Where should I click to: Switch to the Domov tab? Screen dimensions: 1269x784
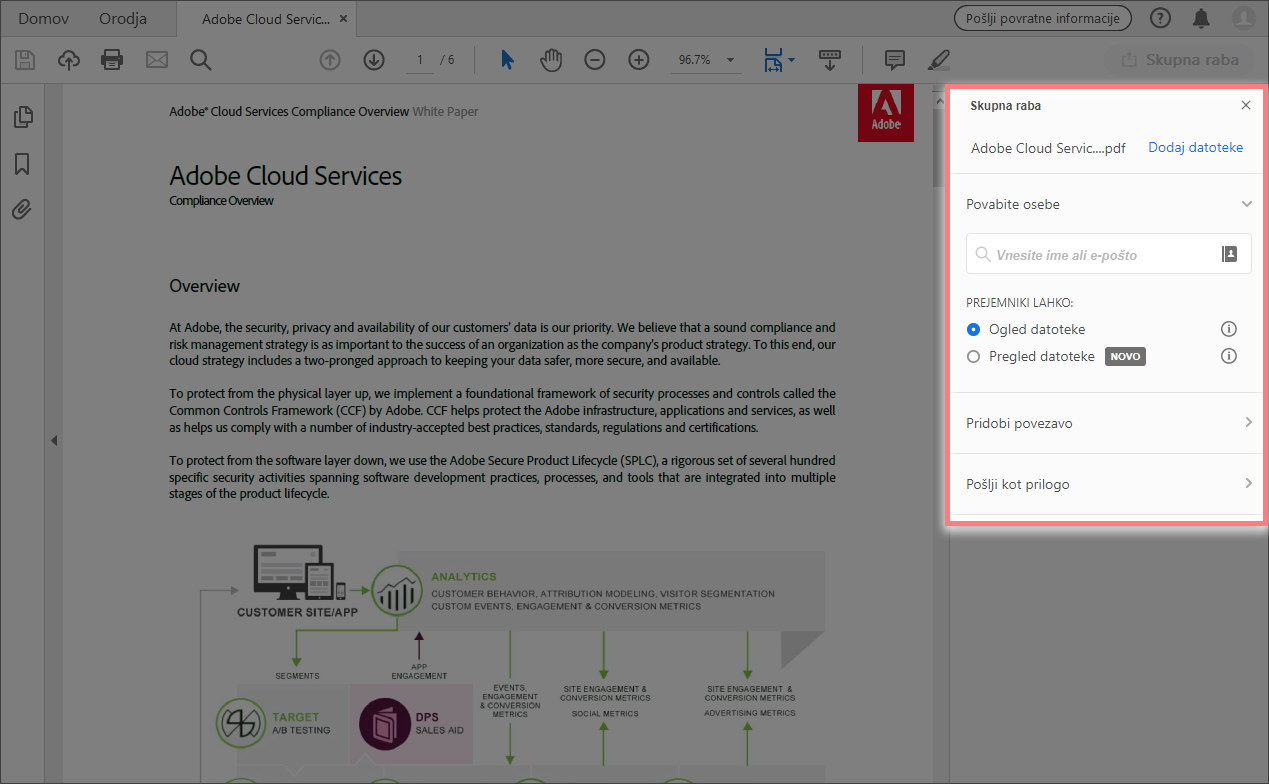[43, 19]
